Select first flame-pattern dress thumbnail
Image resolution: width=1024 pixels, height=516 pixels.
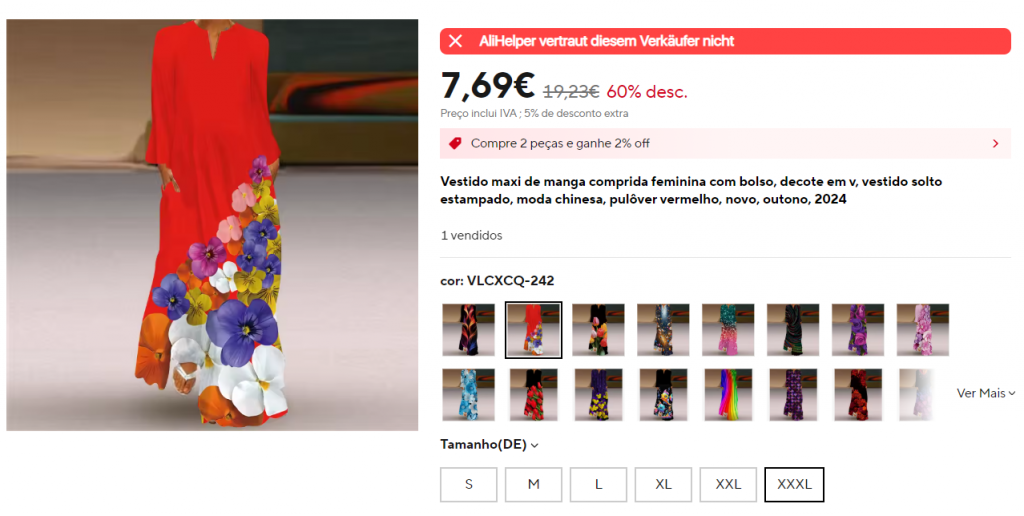coord(468,330)
